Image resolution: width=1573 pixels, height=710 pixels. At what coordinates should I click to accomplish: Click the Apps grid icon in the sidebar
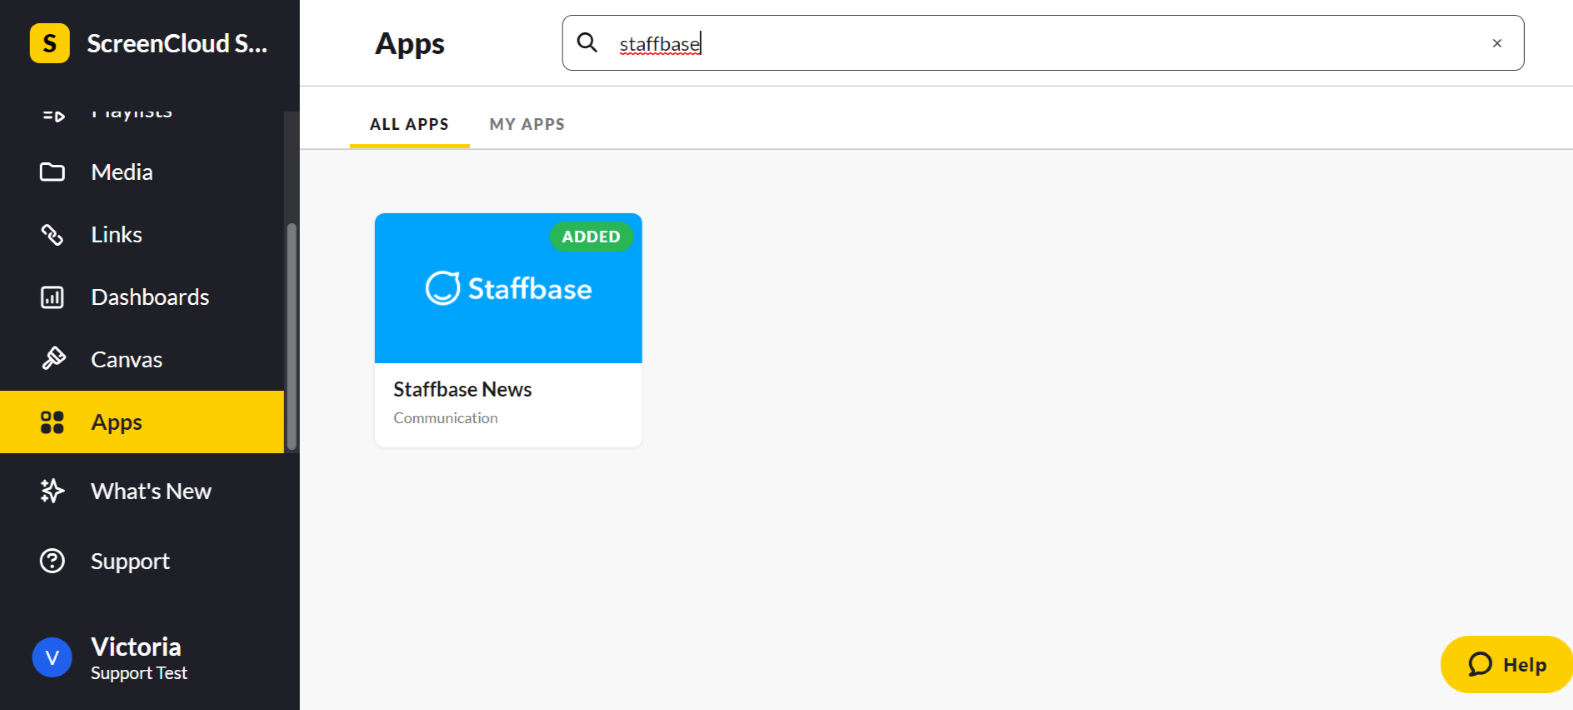tap(52, 422)
